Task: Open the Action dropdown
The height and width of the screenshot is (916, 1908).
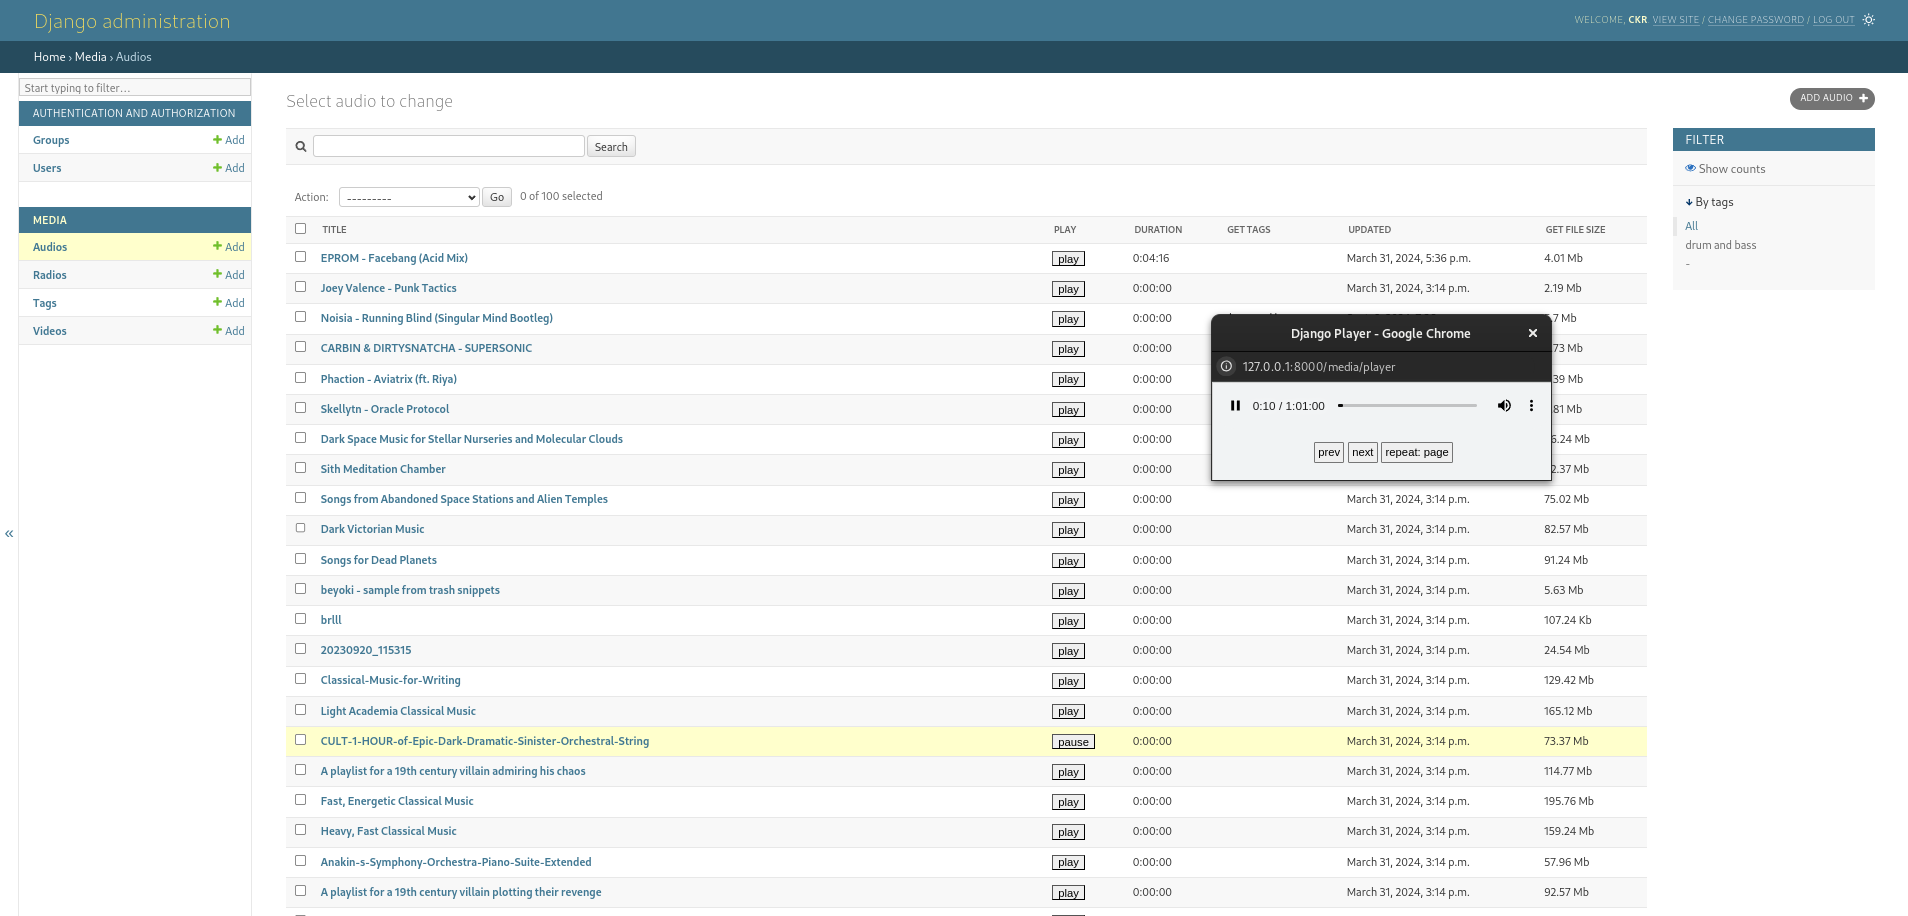Action: pyautogui.click(x=409, y=197)
